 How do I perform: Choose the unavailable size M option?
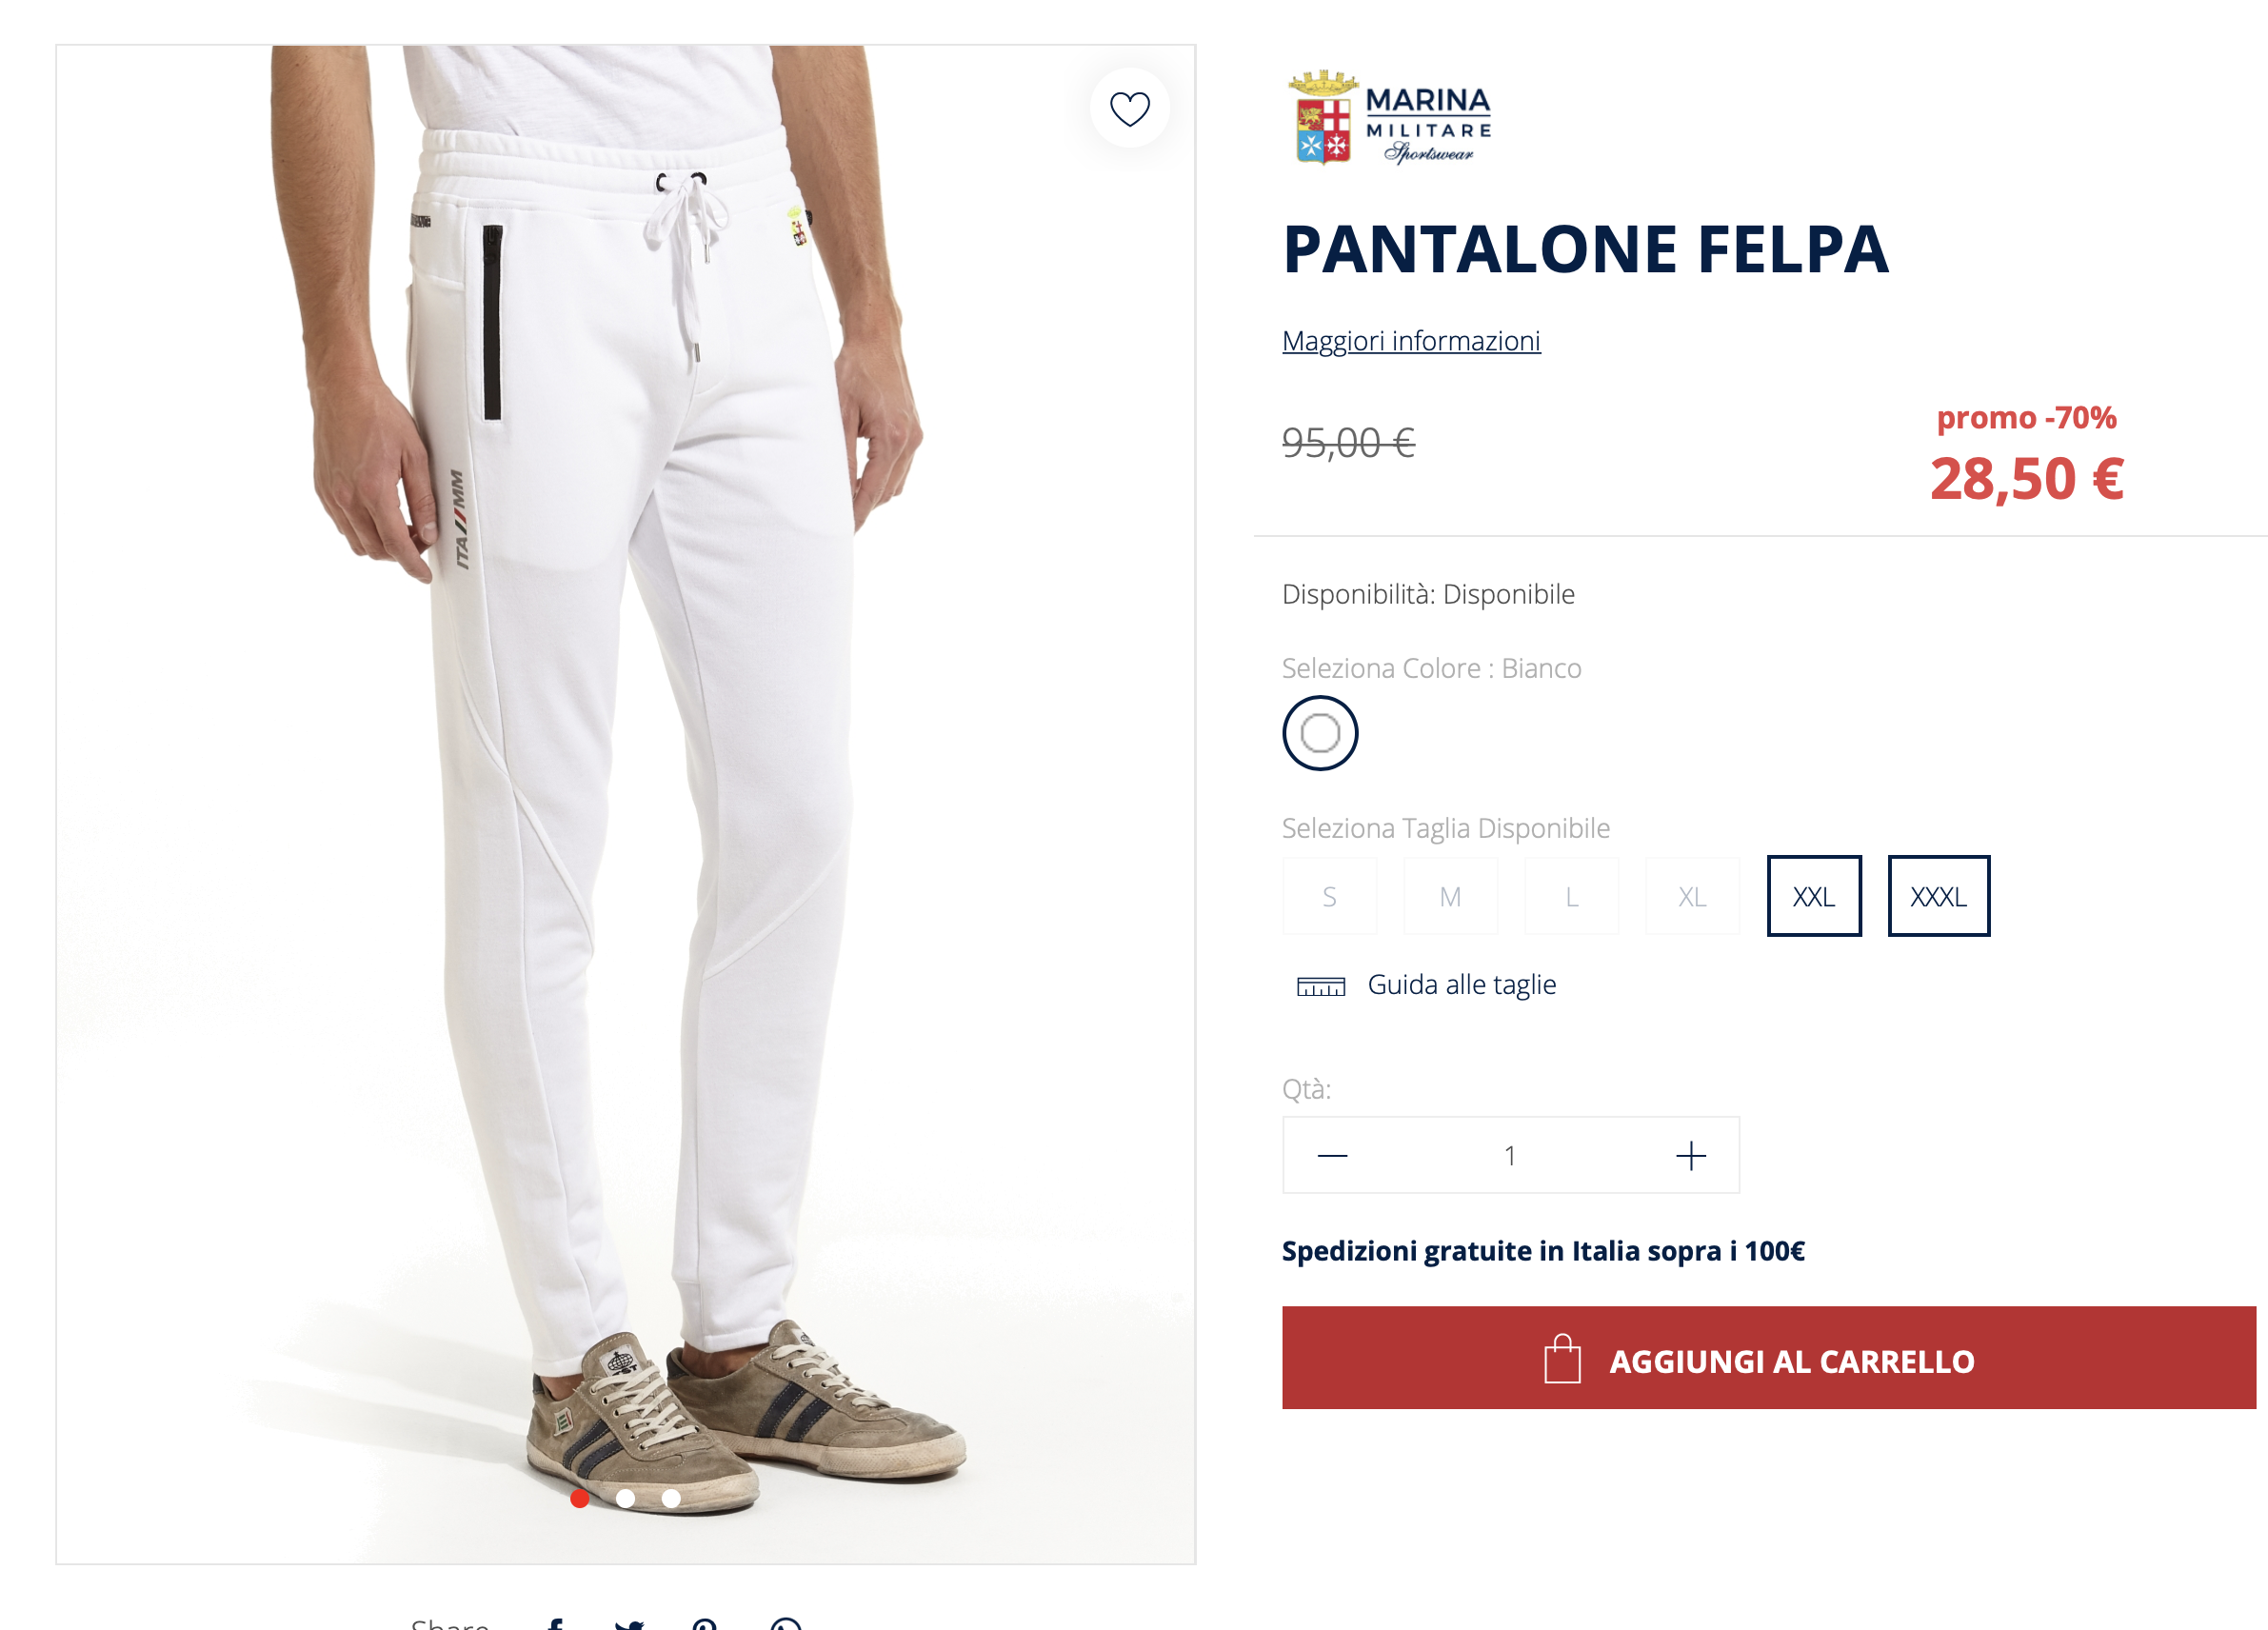[x=1450, y=896]
